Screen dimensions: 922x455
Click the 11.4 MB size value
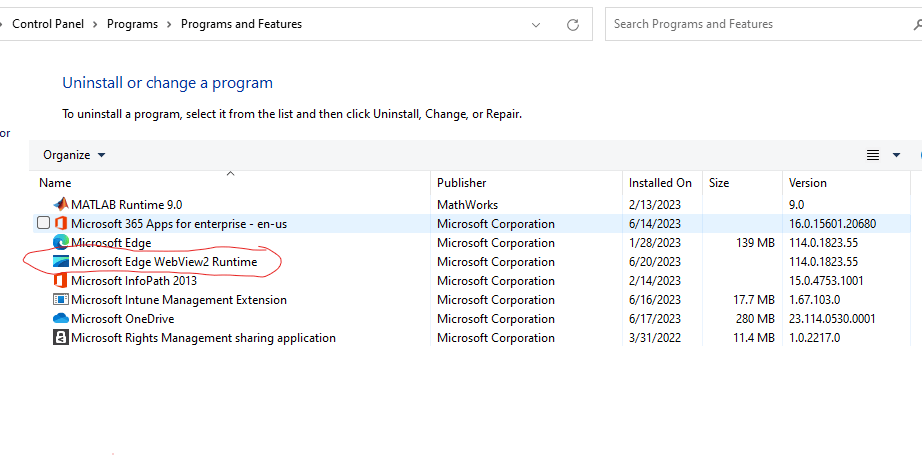click(754, 337)
